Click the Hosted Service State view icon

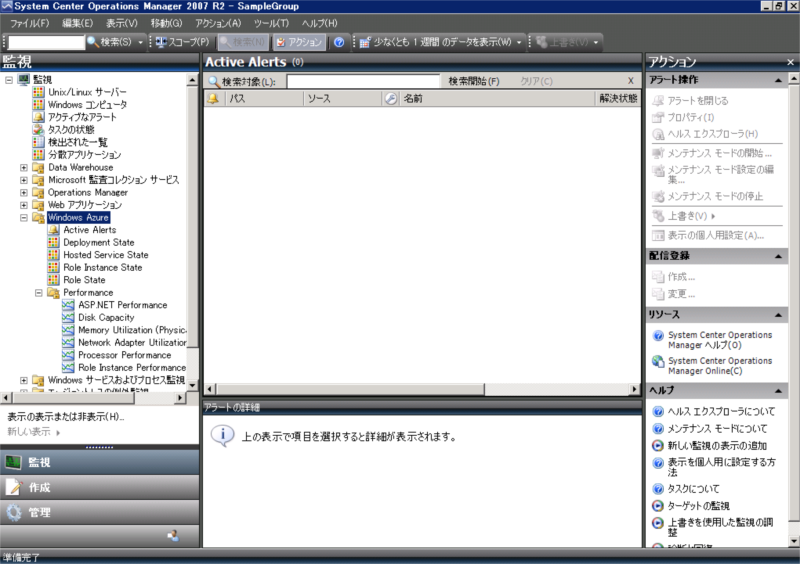point(54,255)
